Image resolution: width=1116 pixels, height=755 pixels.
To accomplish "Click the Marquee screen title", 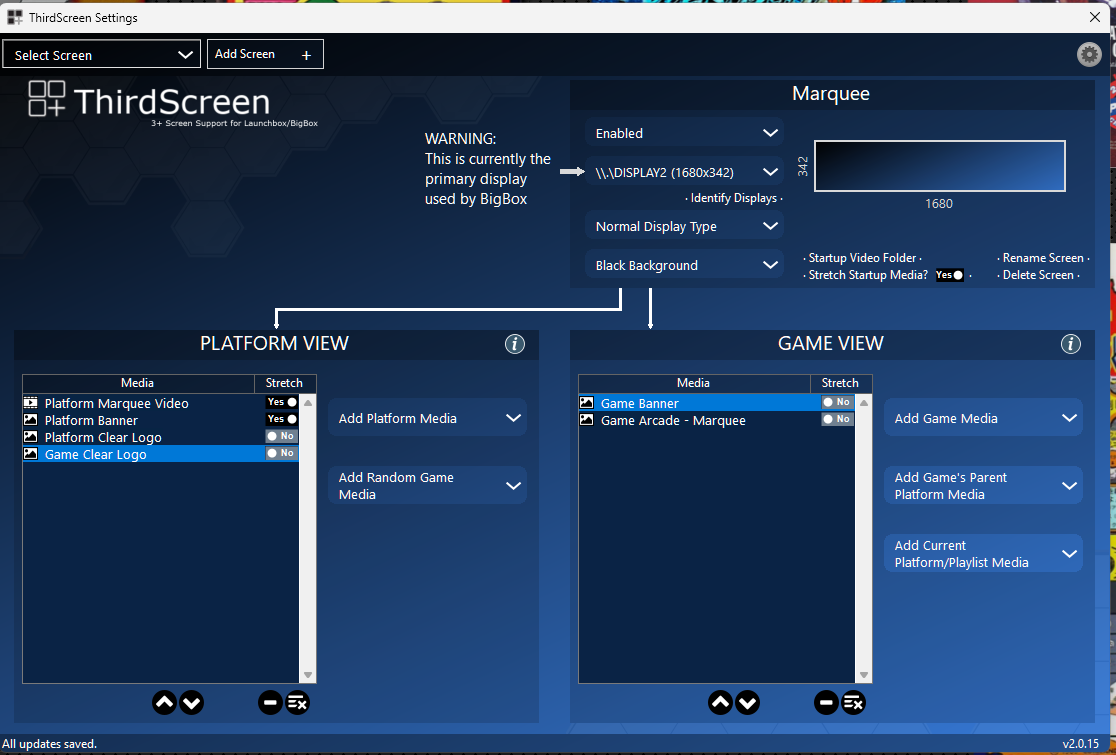I will click(x=831, y=93).
